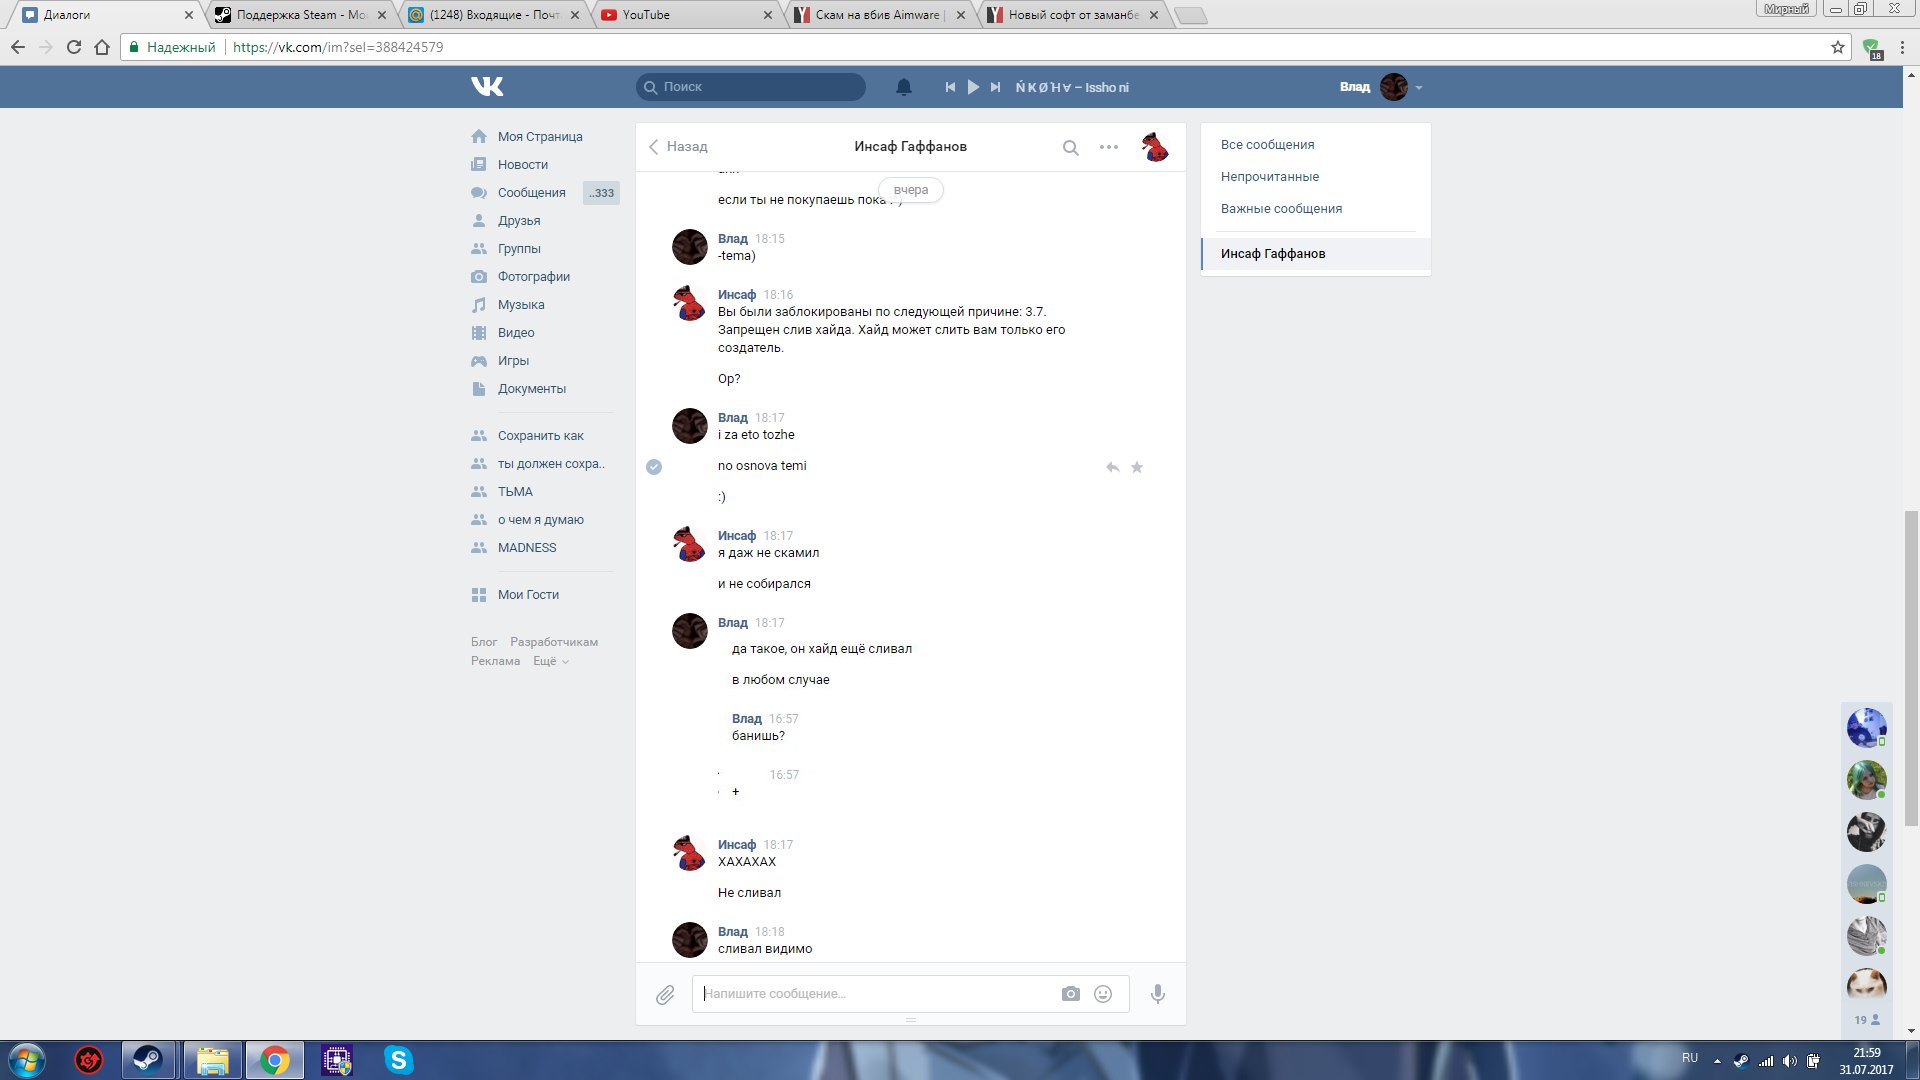Go back with the Назад link
The height and width of the screenshot is (1080, 1920).
point(679,147)
